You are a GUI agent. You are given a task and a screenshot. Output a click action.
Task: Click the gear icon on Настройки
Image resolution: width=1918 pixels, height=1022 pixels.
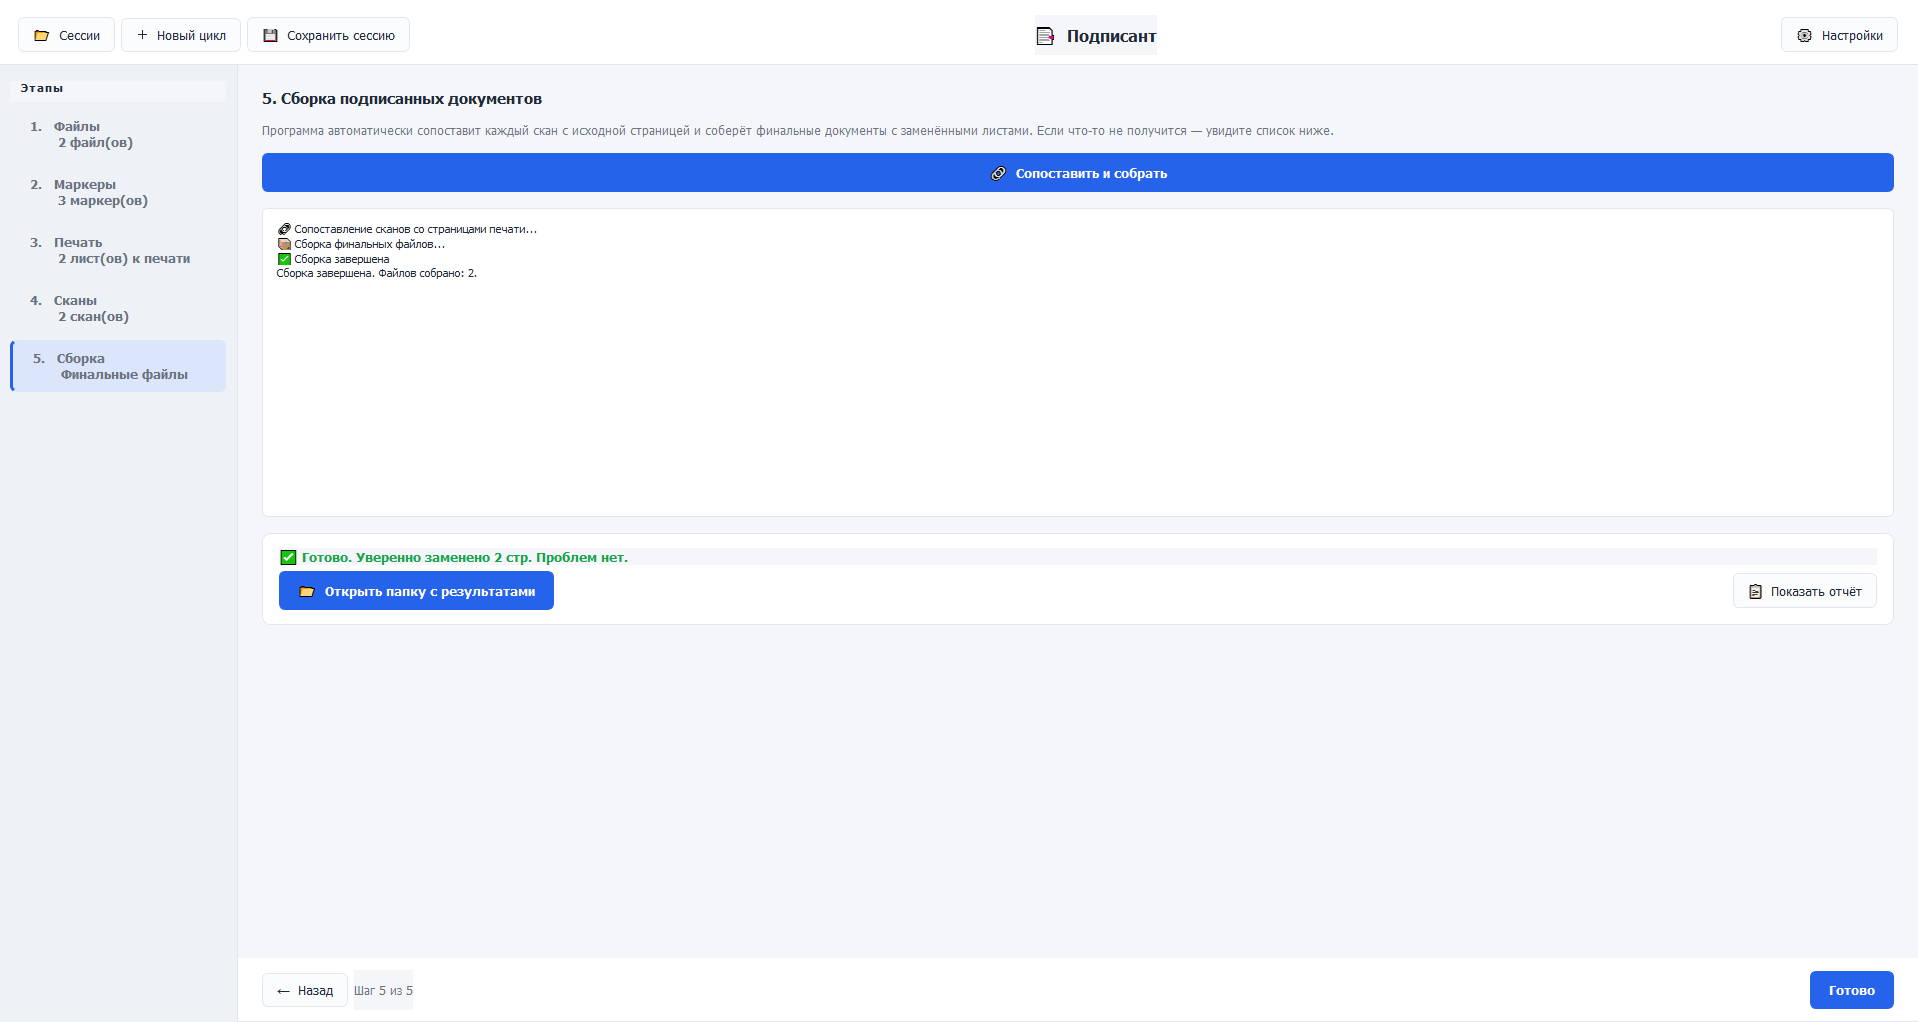pos(1804,35)
